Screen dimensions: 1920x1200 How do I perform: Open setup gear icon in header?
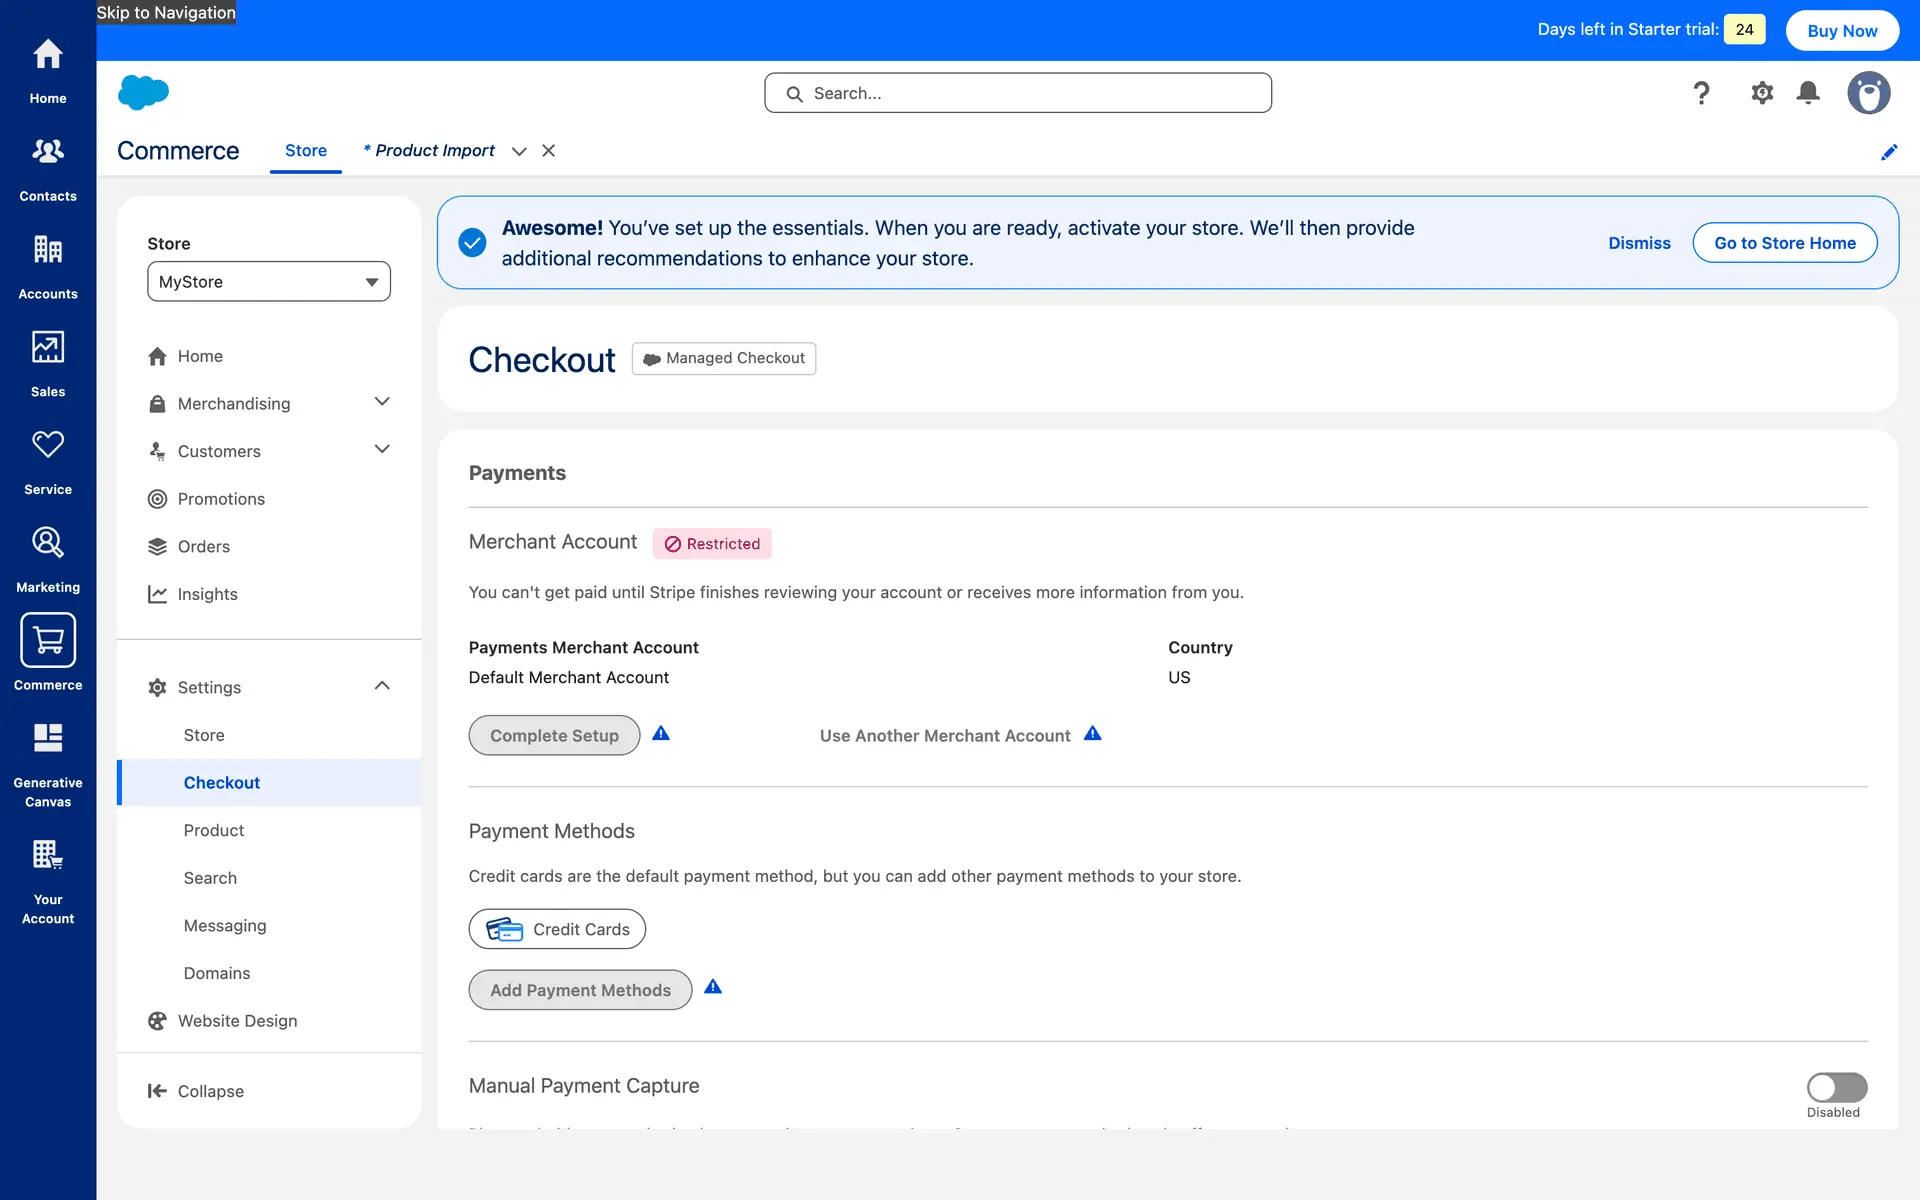point(1761,93)
